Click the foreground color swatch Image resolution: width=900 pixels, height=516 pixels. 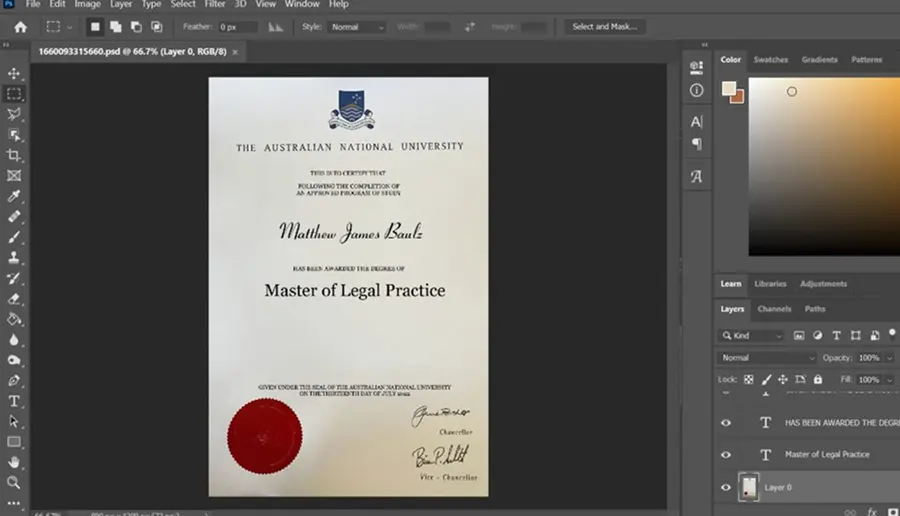tap(729, 88)
